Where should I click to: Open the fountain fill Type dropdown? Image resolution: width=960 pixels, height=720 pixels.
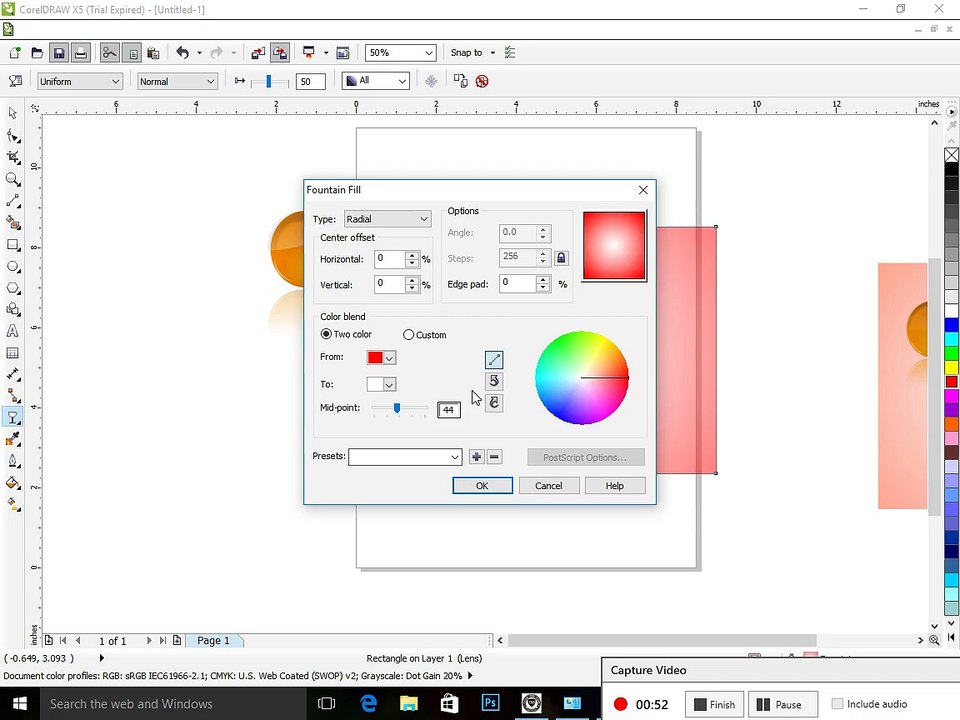click(387, 219)
